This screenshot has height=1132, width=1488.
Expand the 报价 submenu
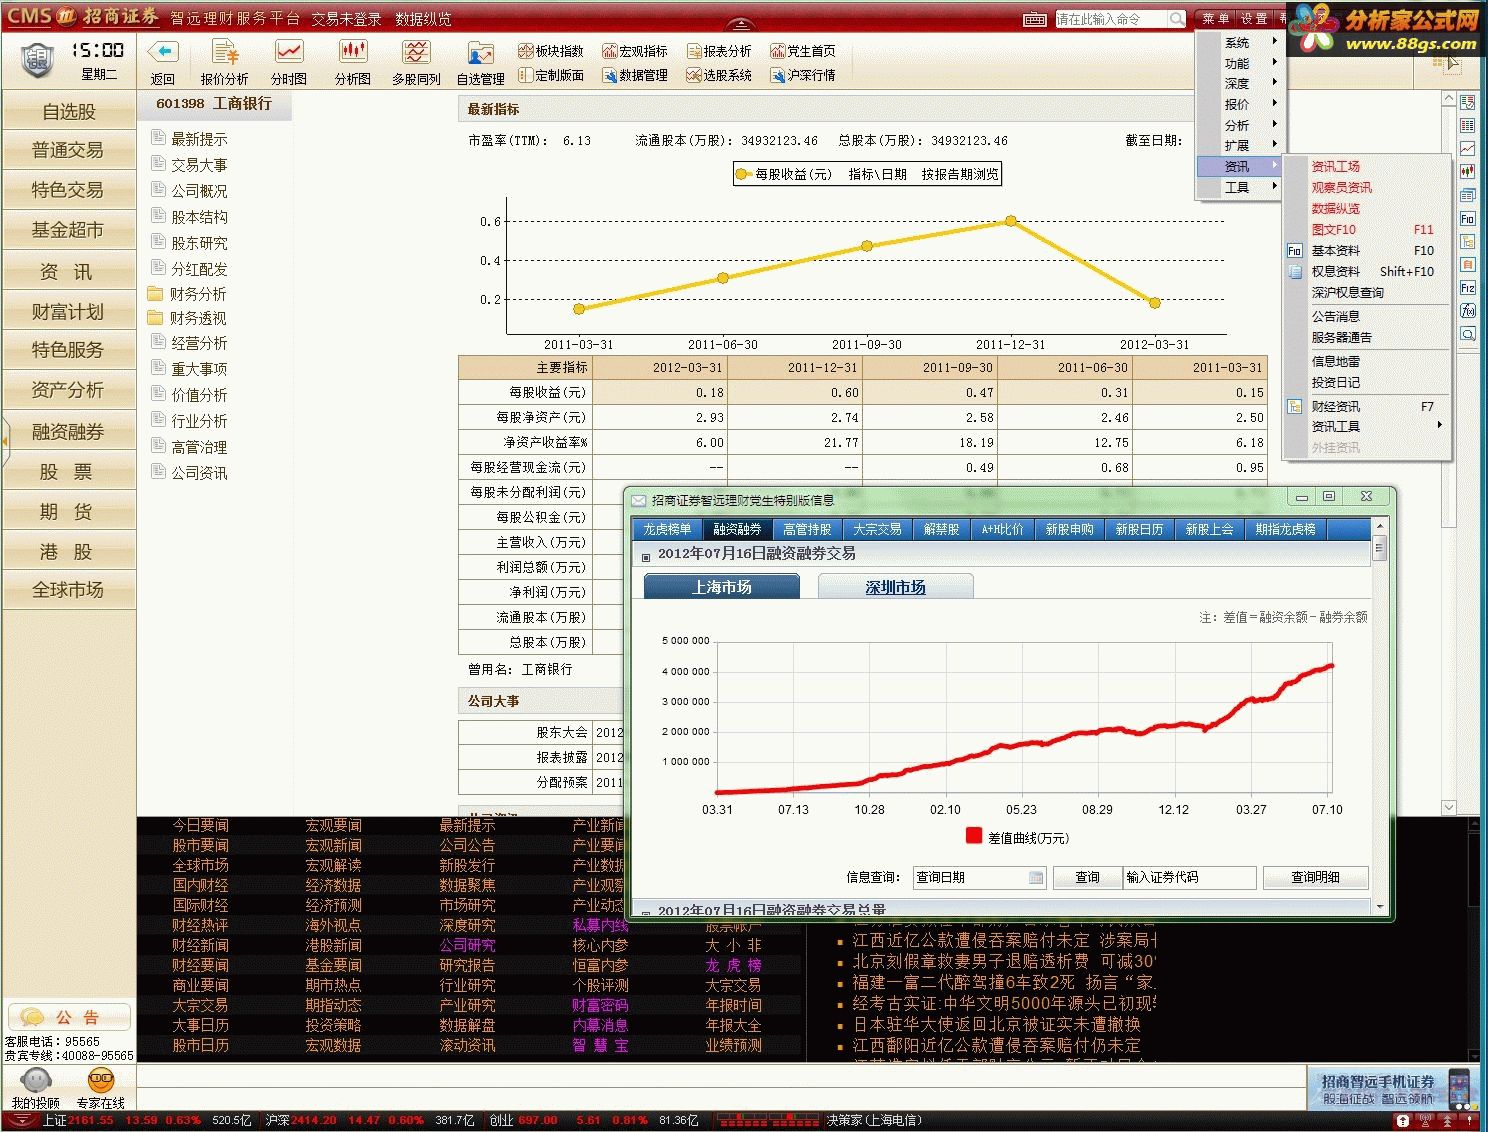point(1238,104)
